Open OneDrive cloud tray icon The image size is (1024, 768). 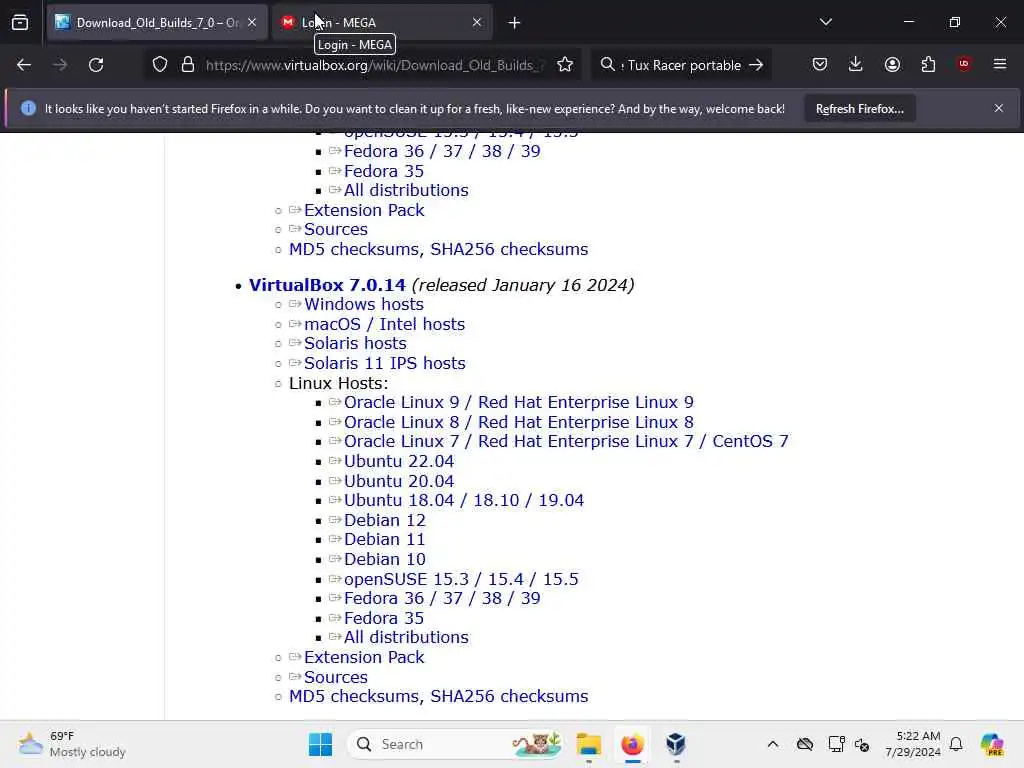805,744
